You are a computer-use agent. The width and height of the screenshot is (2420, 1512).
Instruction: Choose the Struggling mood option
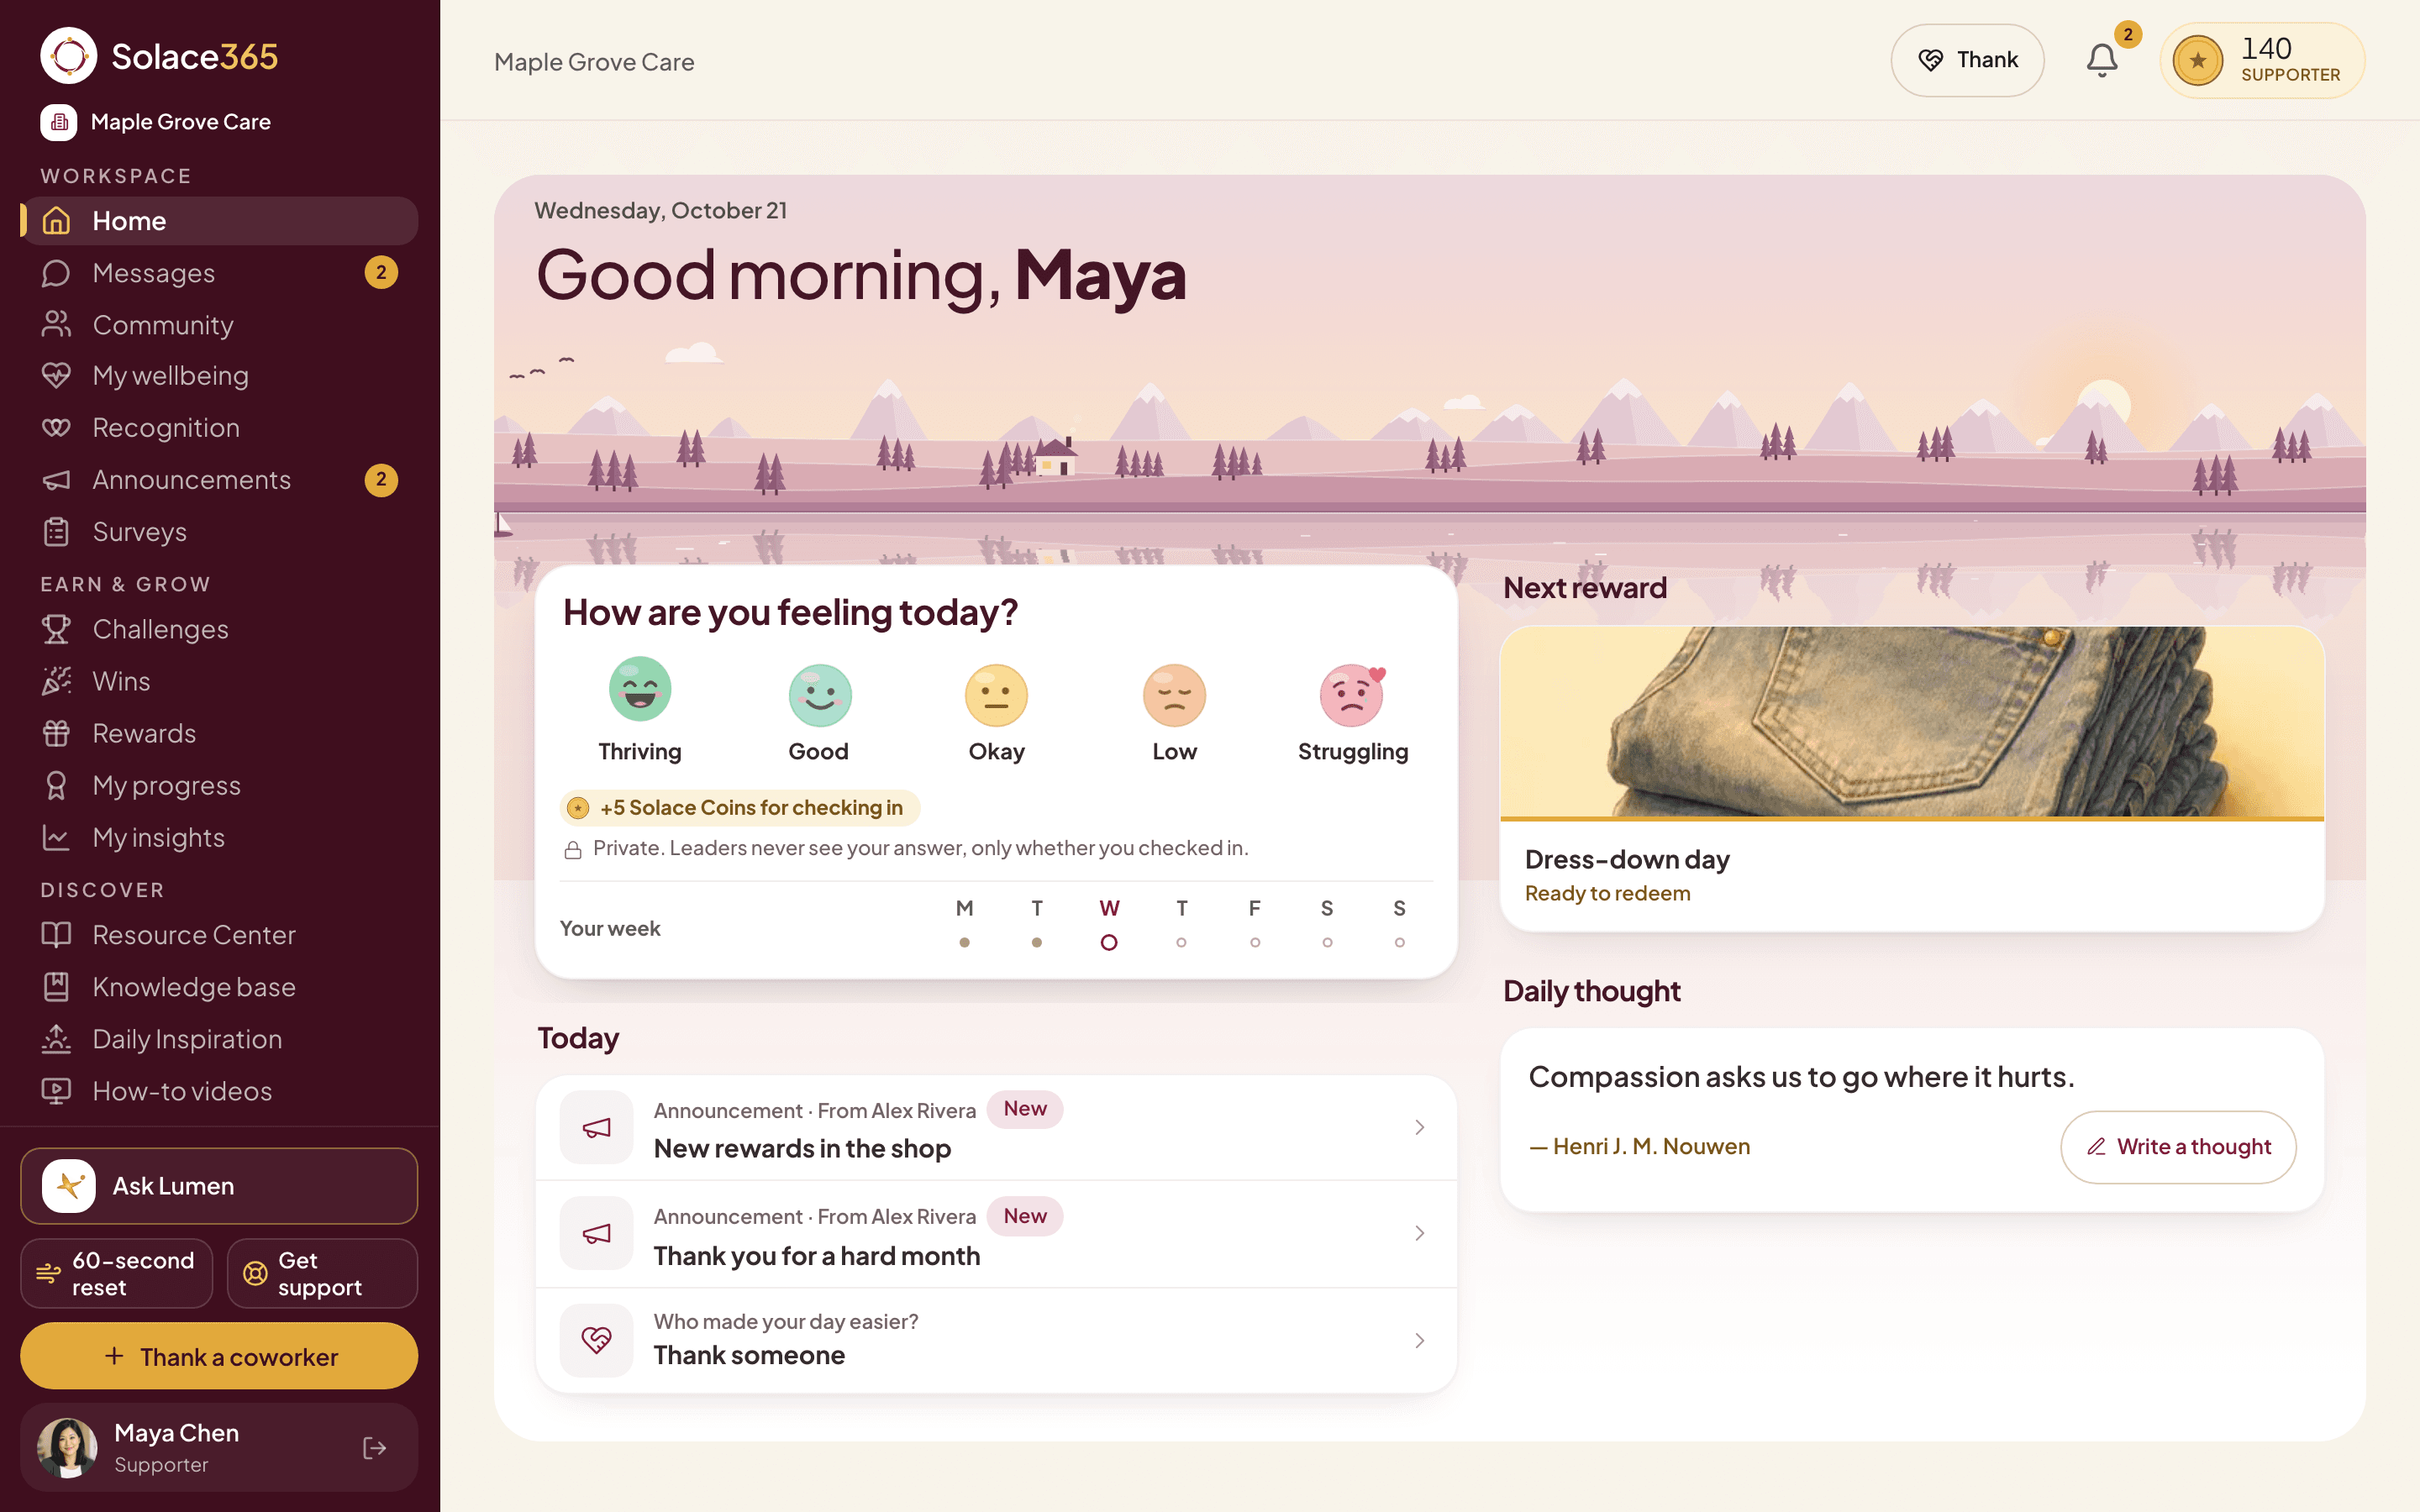(x=1352, y=710)
